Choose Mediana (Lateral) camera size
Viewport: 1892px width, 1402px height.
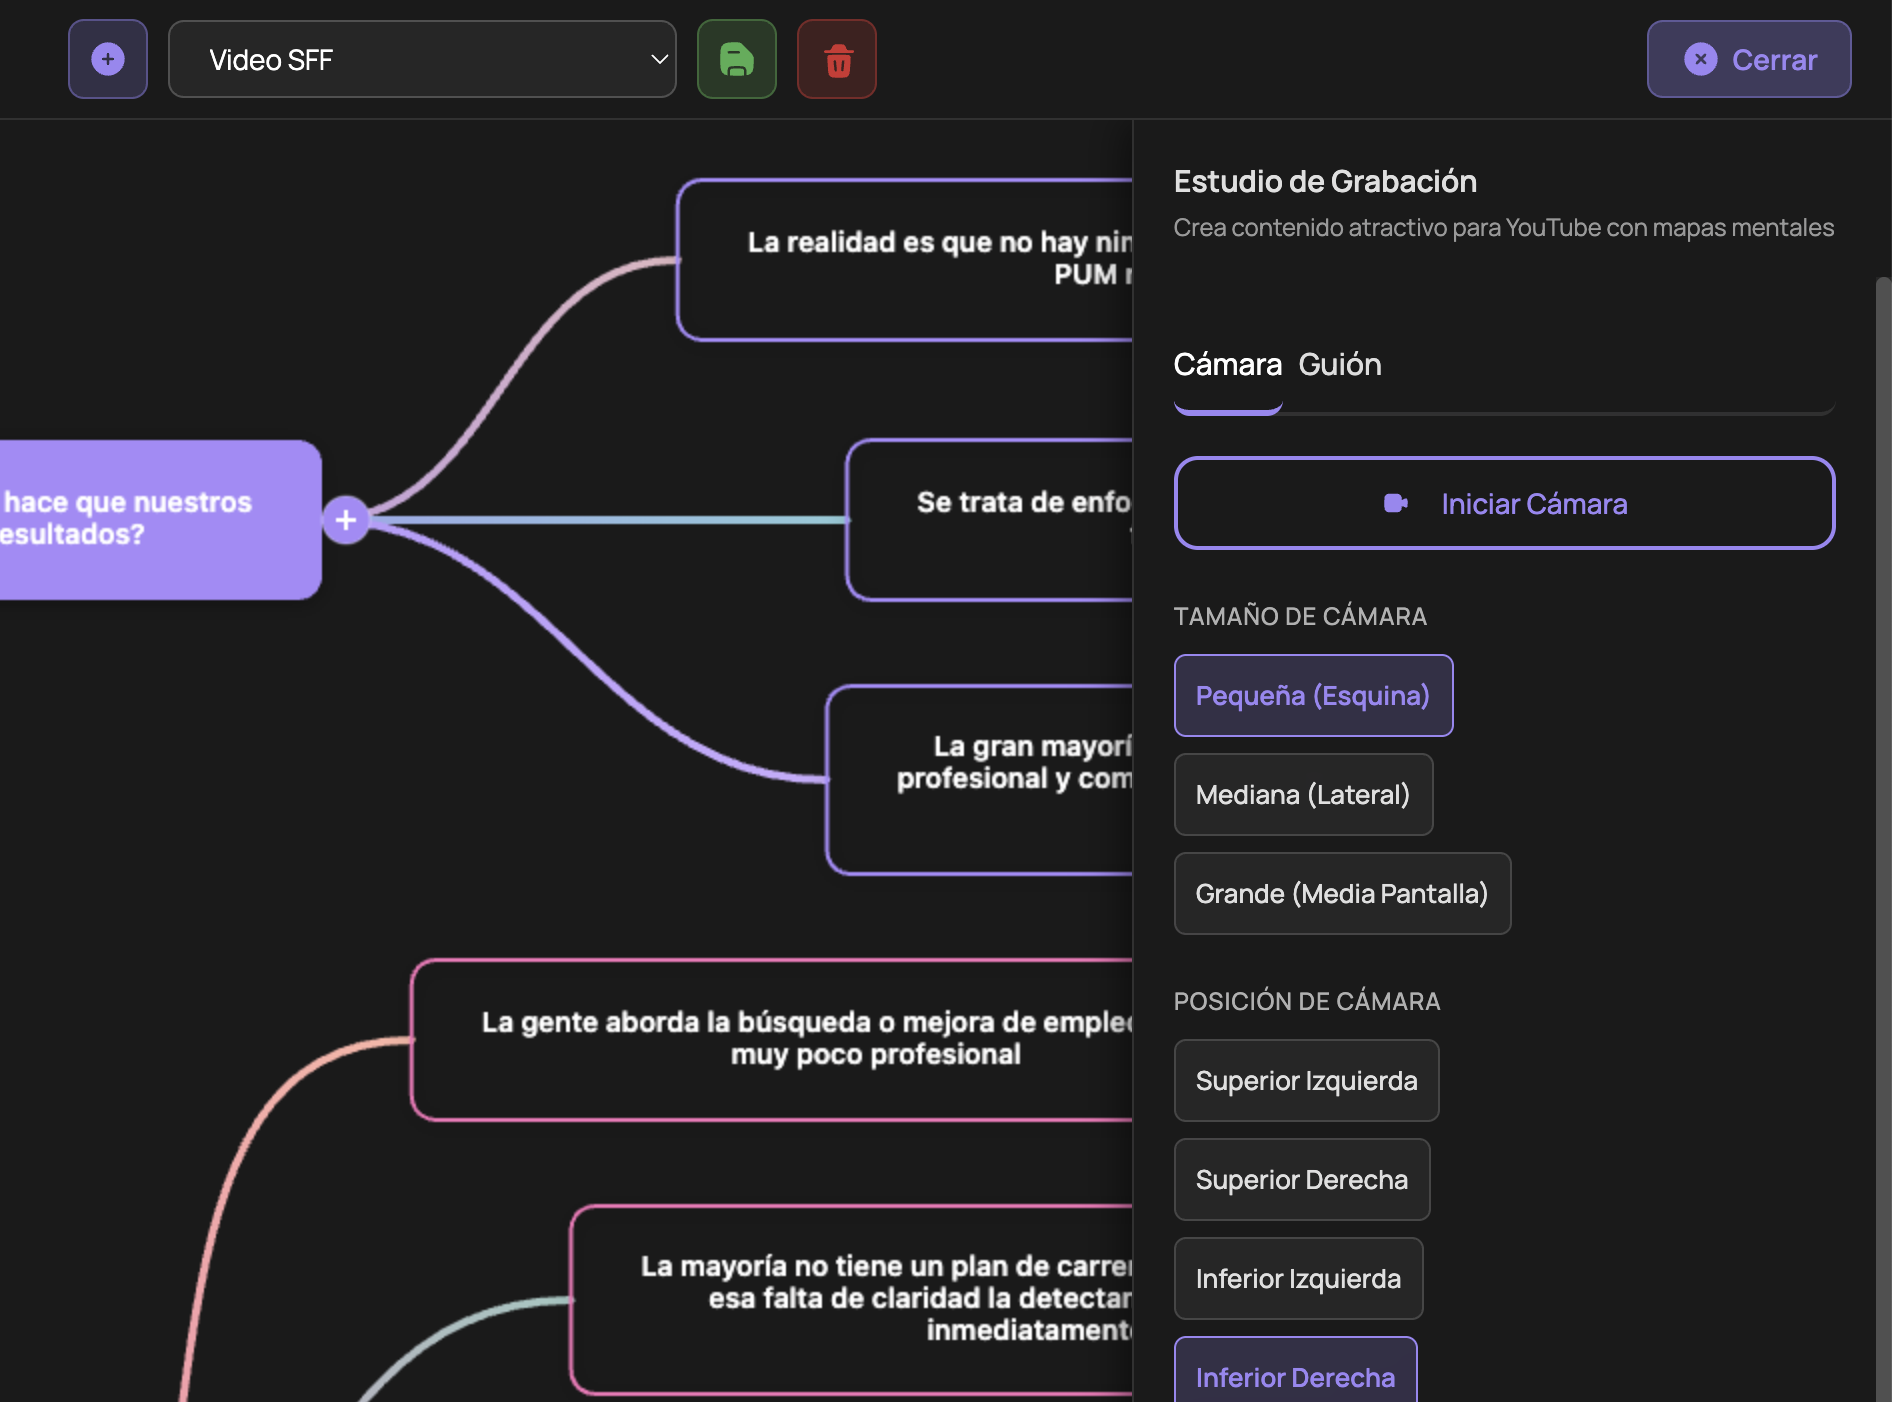(x=1302, y=795)
